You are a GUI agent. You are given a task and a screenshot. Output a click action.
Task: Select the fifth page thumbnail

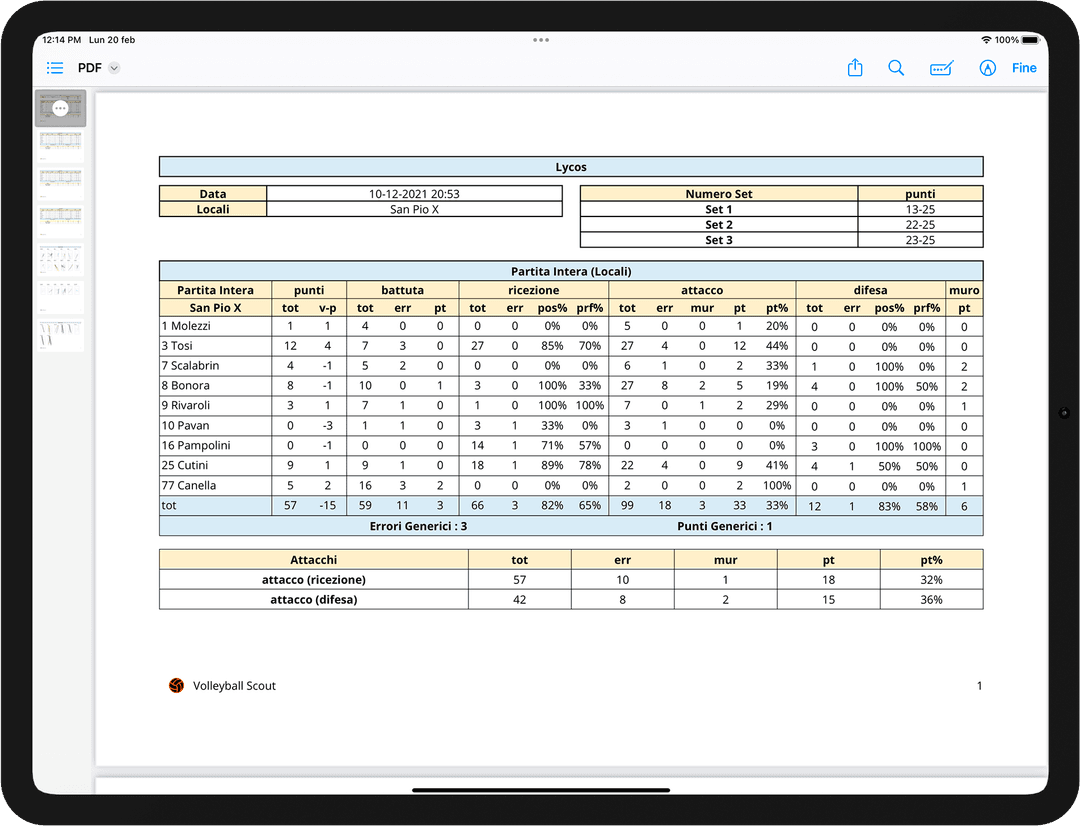(61, 260)
